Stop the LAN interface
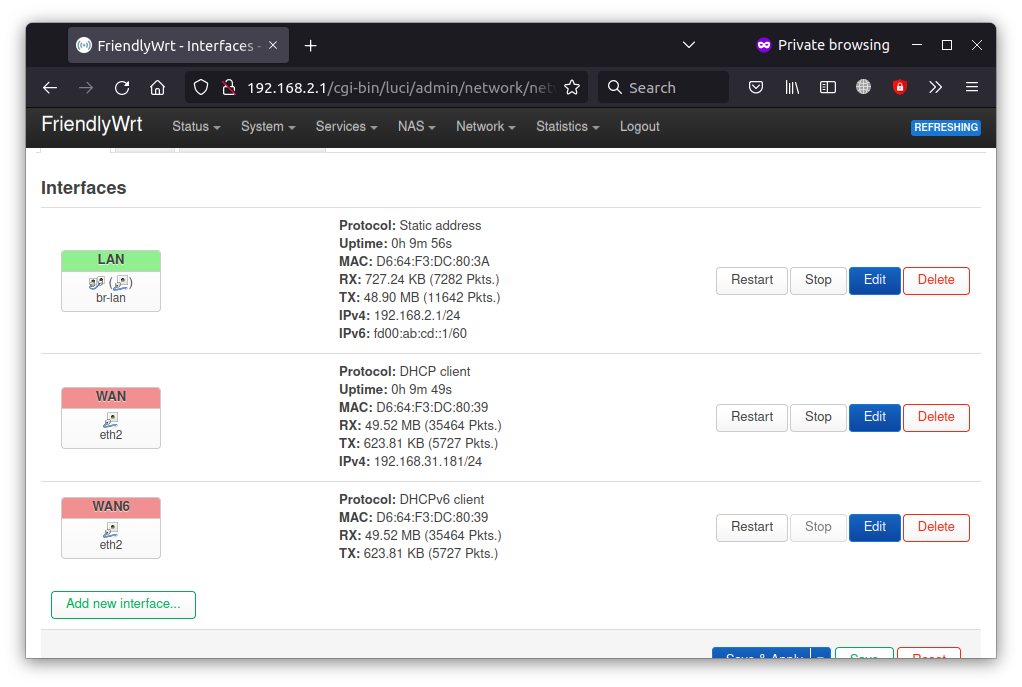1022x687 pixels. click(818, 280)
